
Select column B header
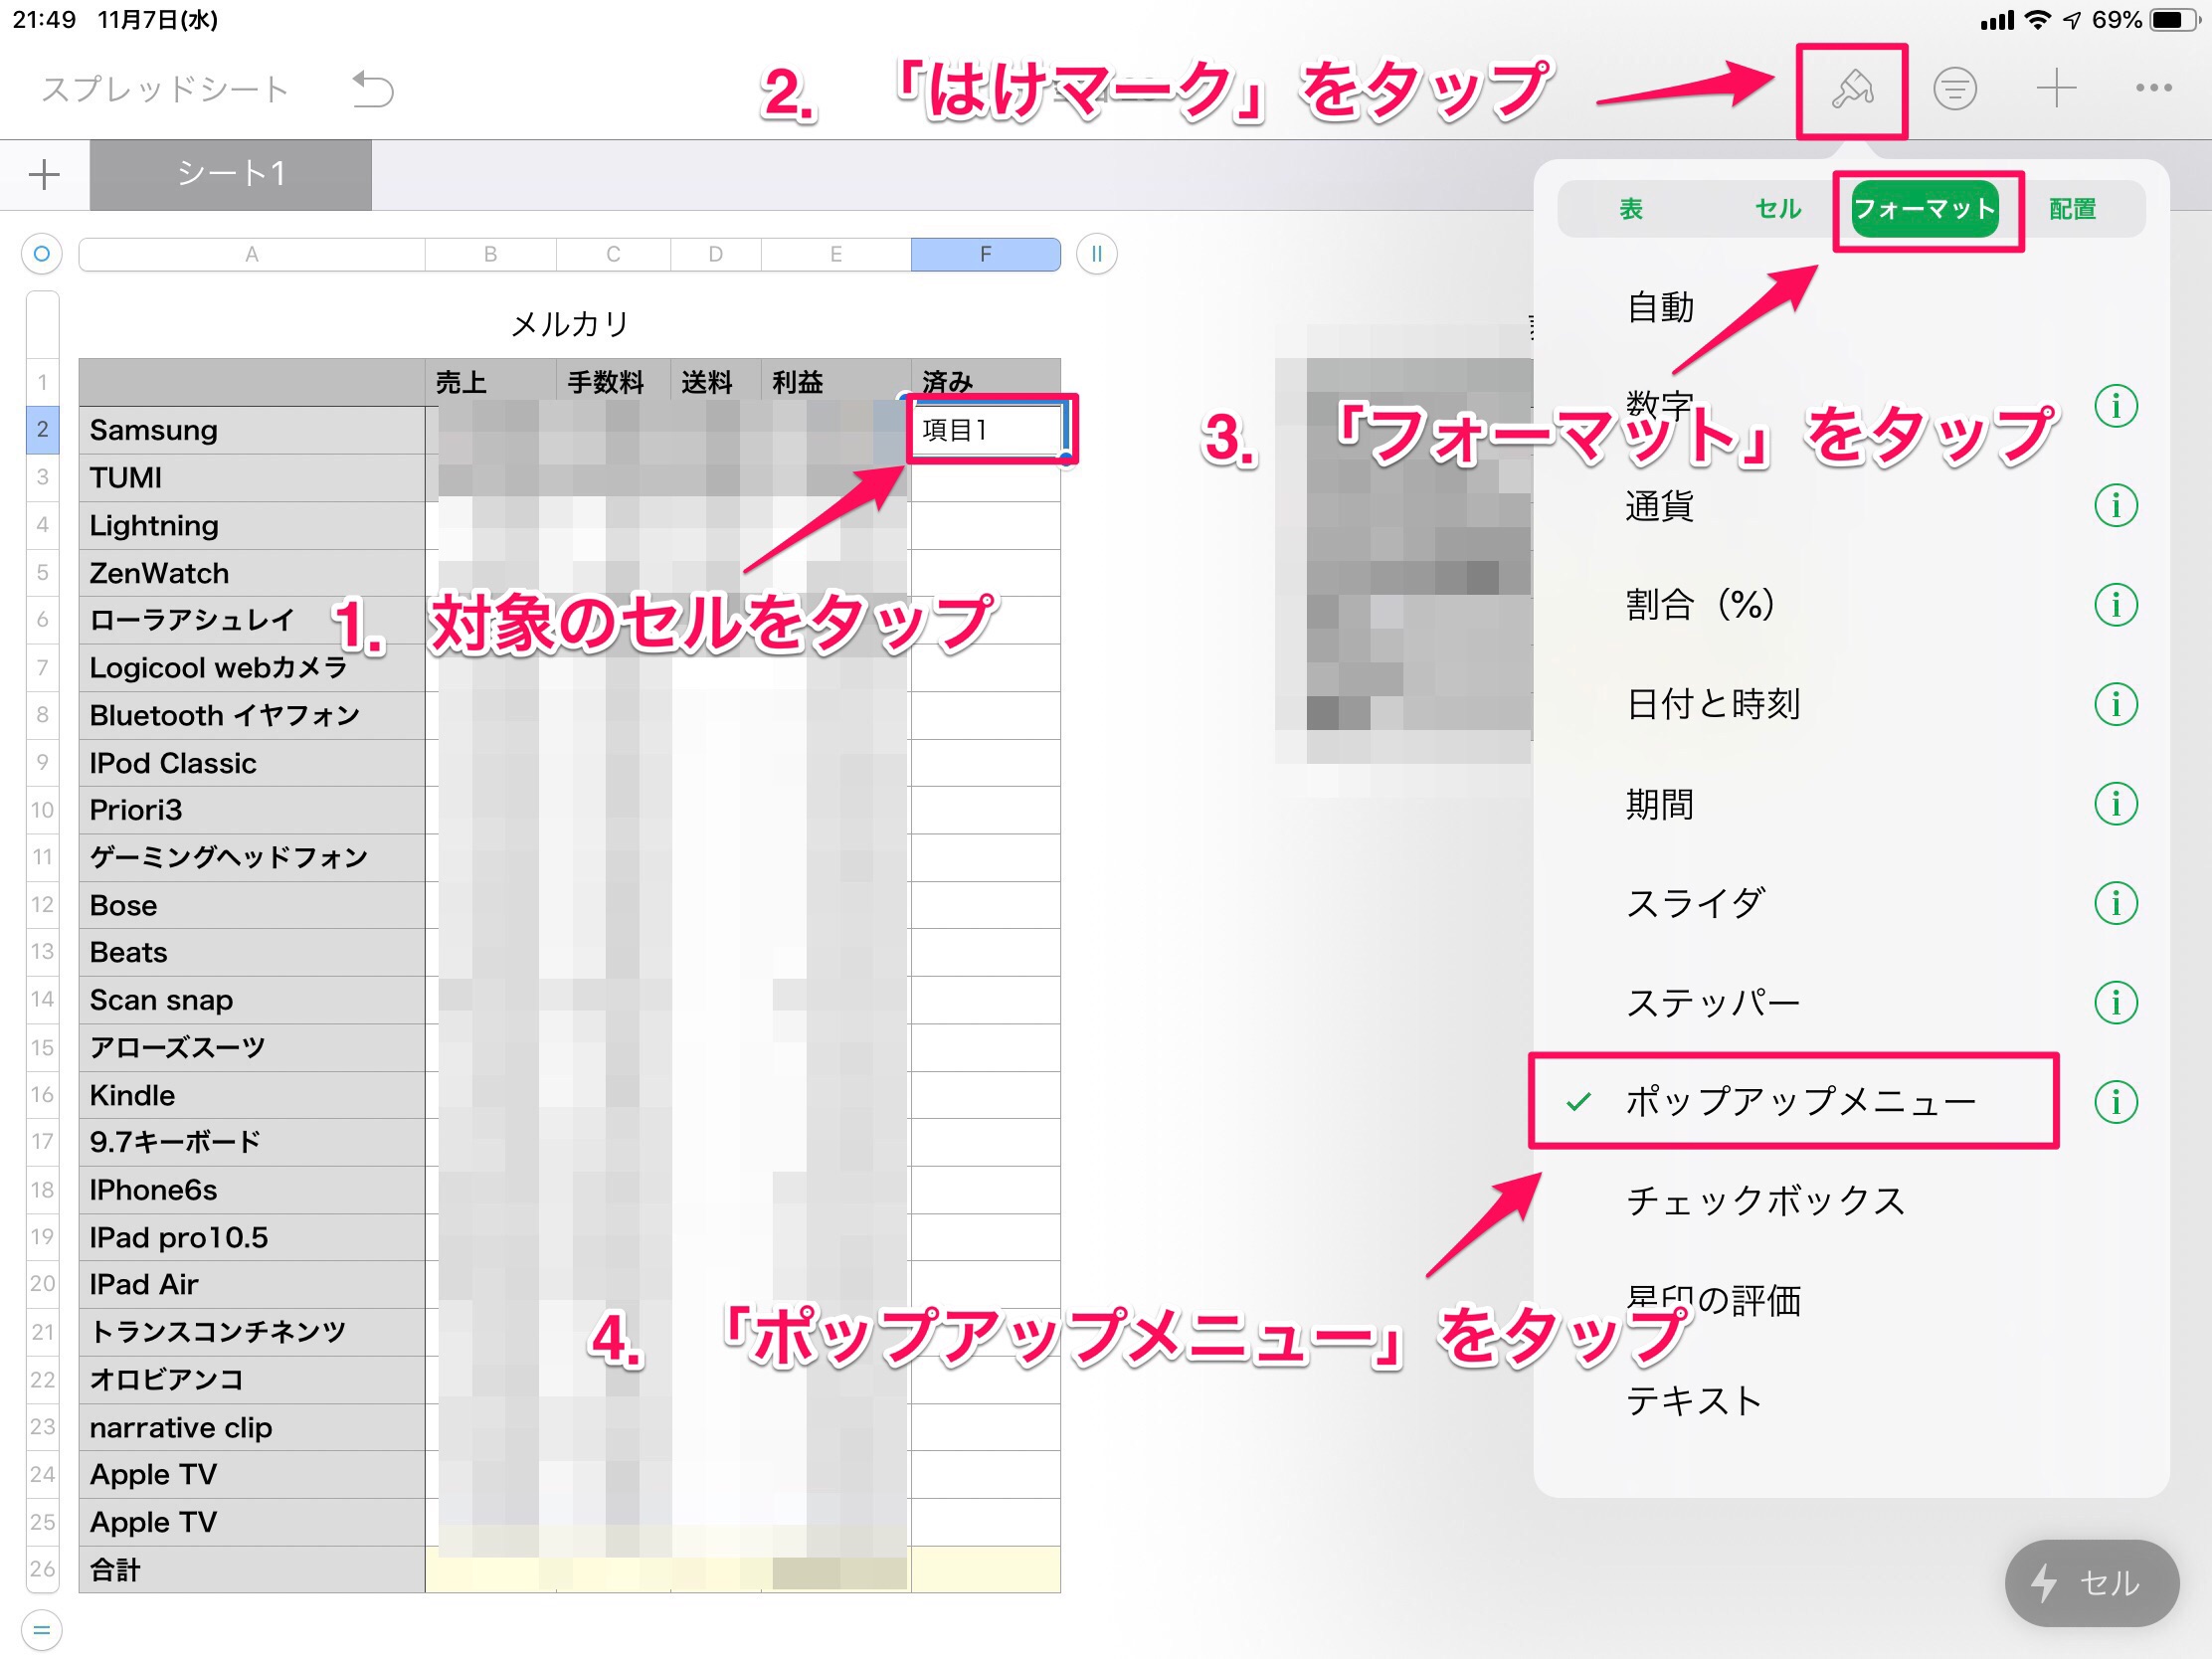point(491,254)
